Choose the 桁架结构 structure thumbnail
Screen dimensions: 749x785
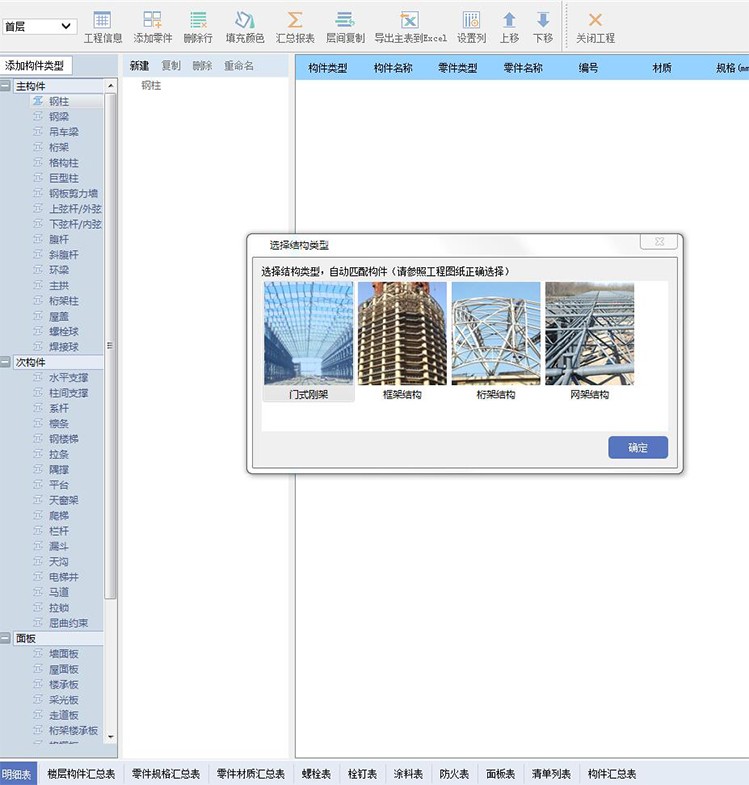(x=496, y=341)
